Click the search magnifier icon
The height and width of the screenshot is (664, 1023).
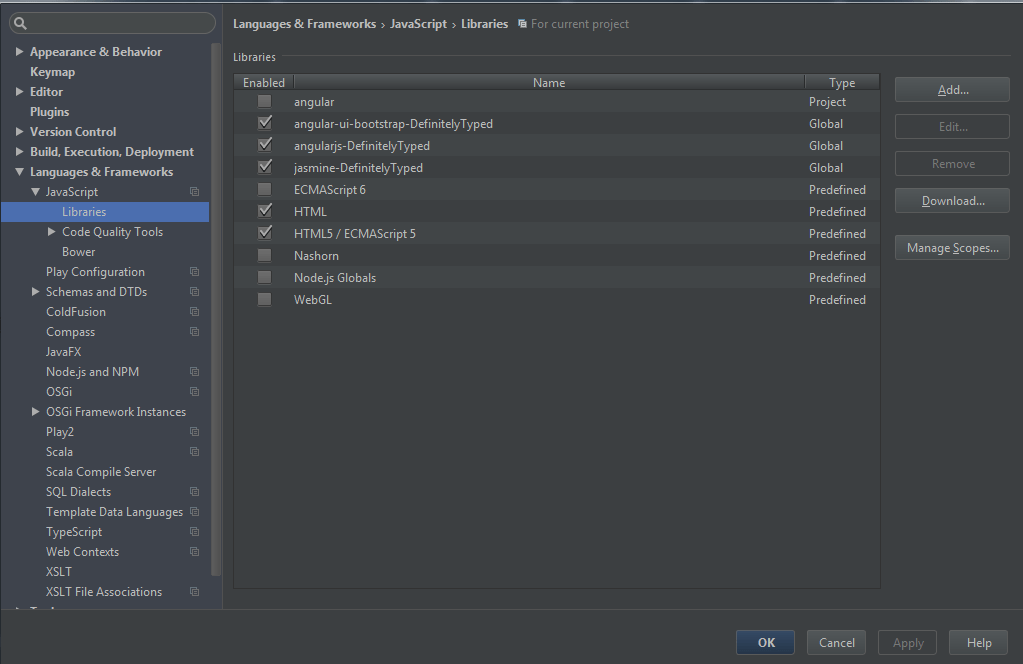(20, 23)
